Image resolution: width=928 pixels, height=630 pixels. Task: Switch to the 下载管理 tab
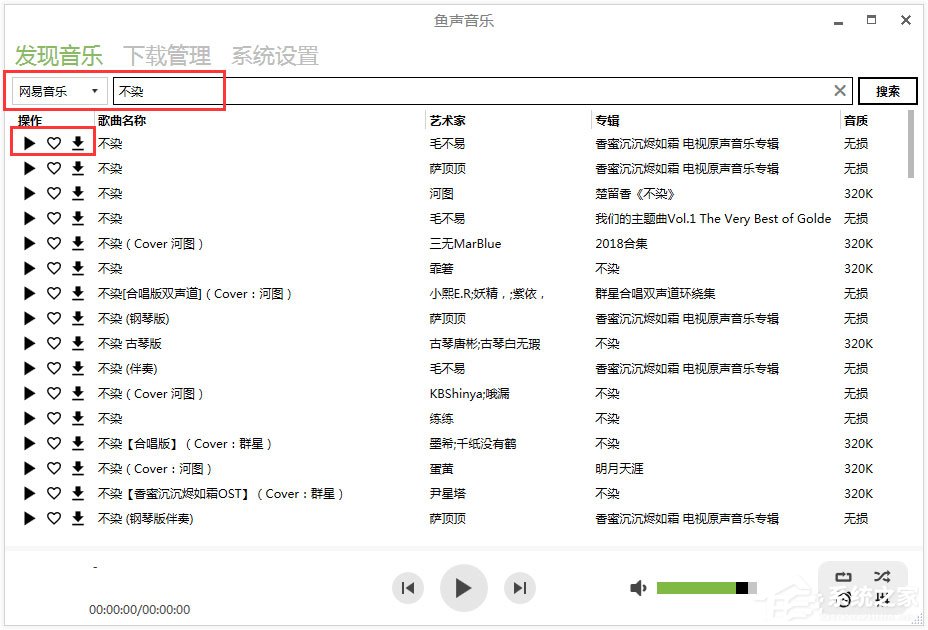pos(166,55)
